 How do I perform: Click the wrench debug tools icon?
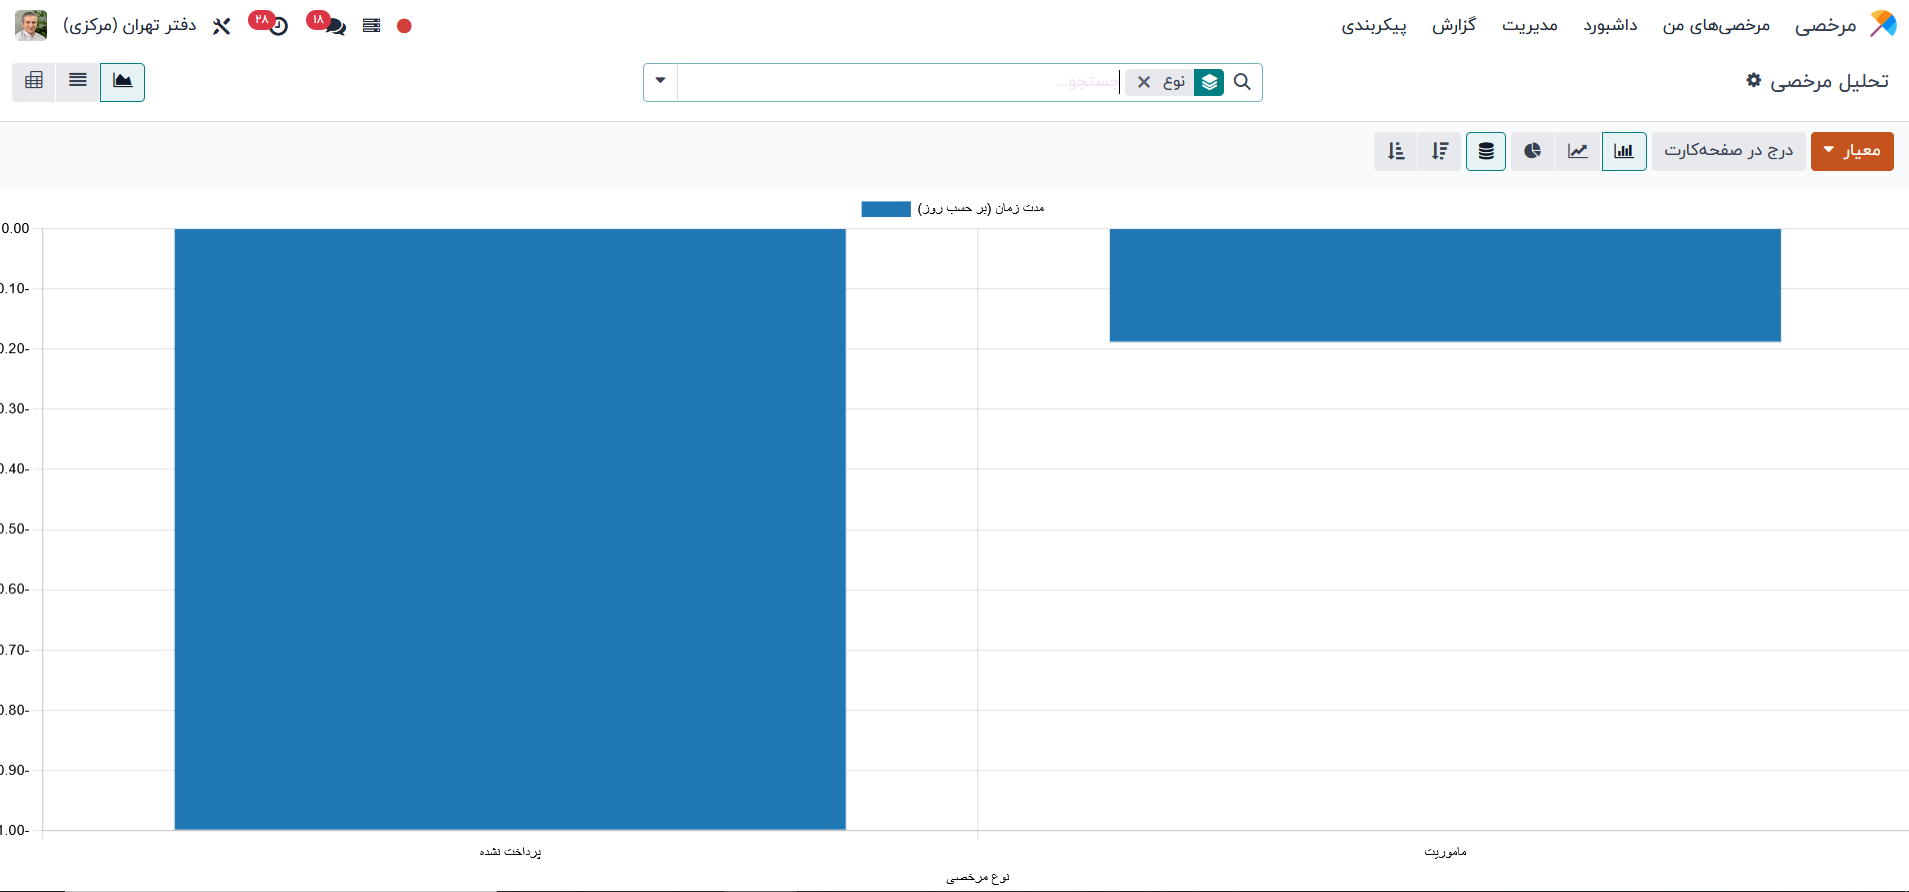tap(222, 26)
